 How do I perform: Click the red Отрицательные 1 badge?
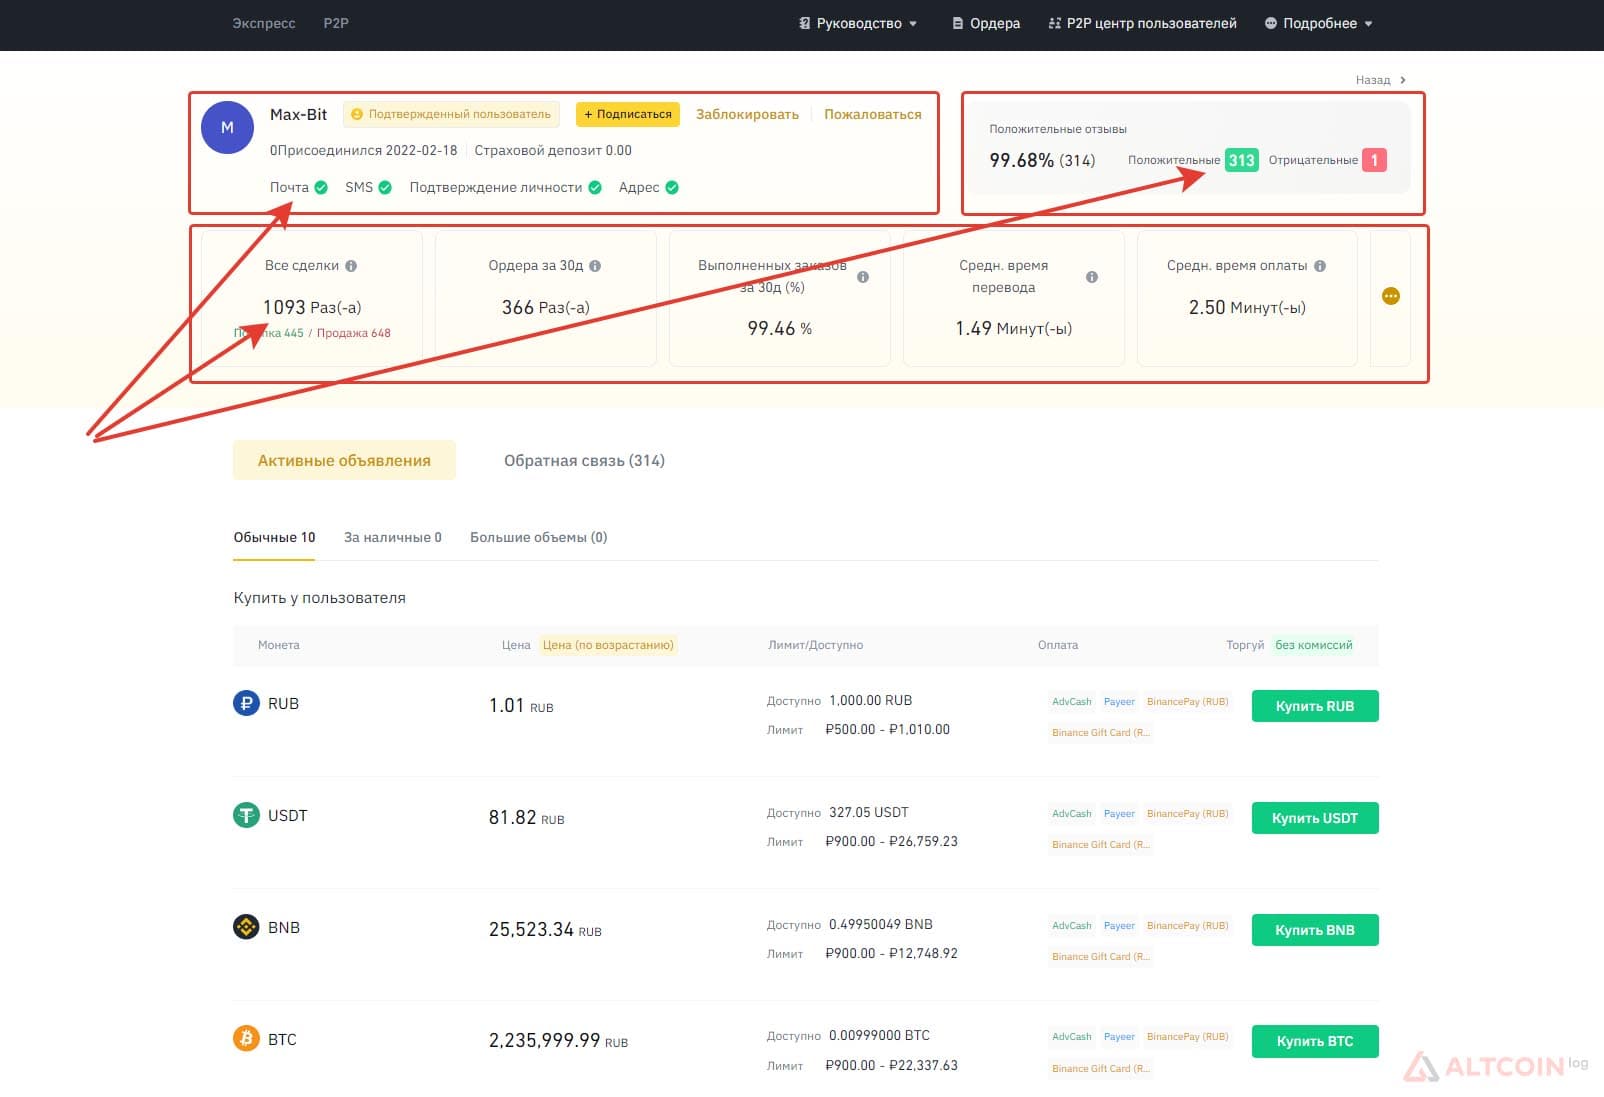(1374, 160)
